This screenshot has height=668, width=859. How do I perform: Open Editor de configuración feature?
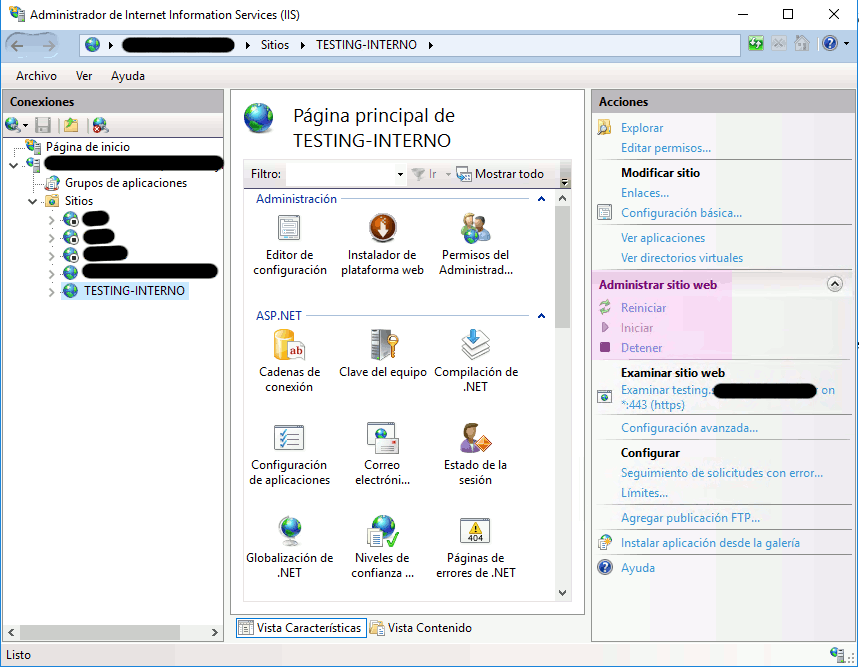(289, 245)
